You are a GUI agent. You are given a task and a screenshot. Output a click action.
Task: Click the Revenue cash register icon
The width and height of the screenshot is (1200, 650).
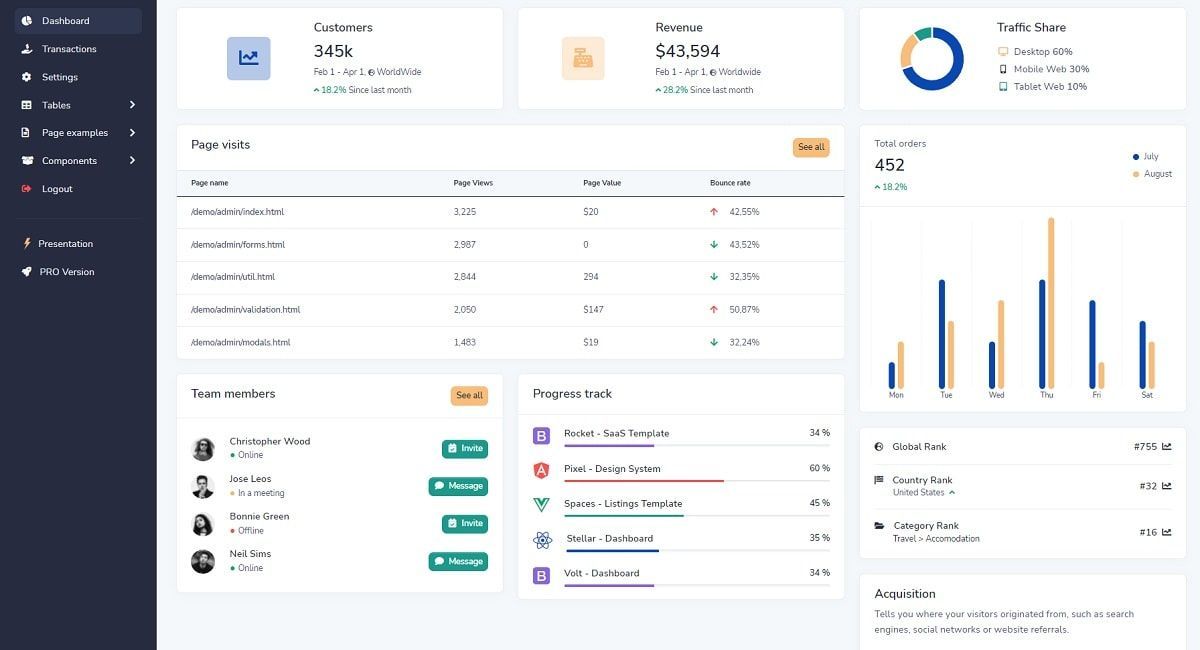[583, 58]
